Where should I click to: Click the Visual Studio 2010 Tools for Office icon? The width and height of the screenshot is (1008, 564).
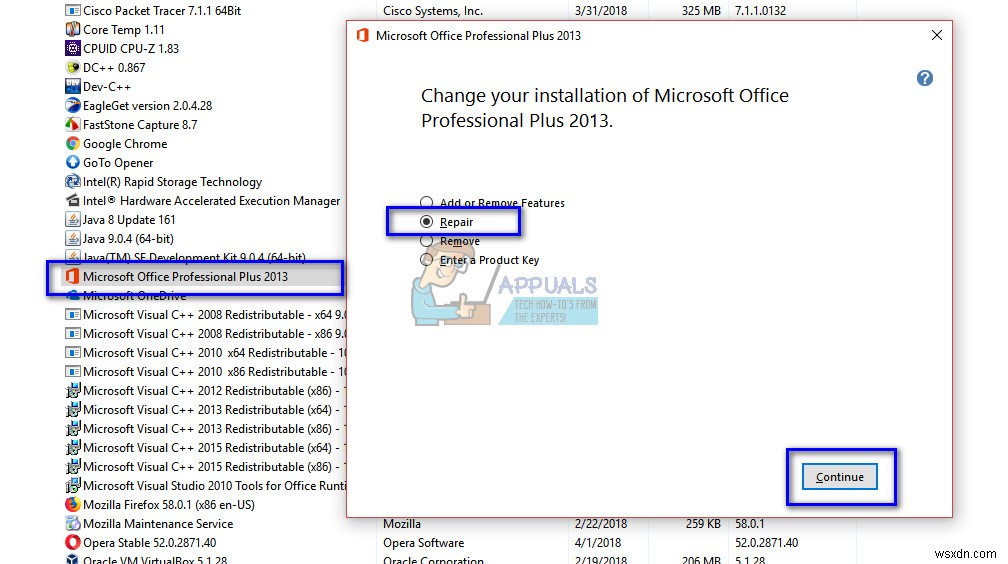pos(73,486)
